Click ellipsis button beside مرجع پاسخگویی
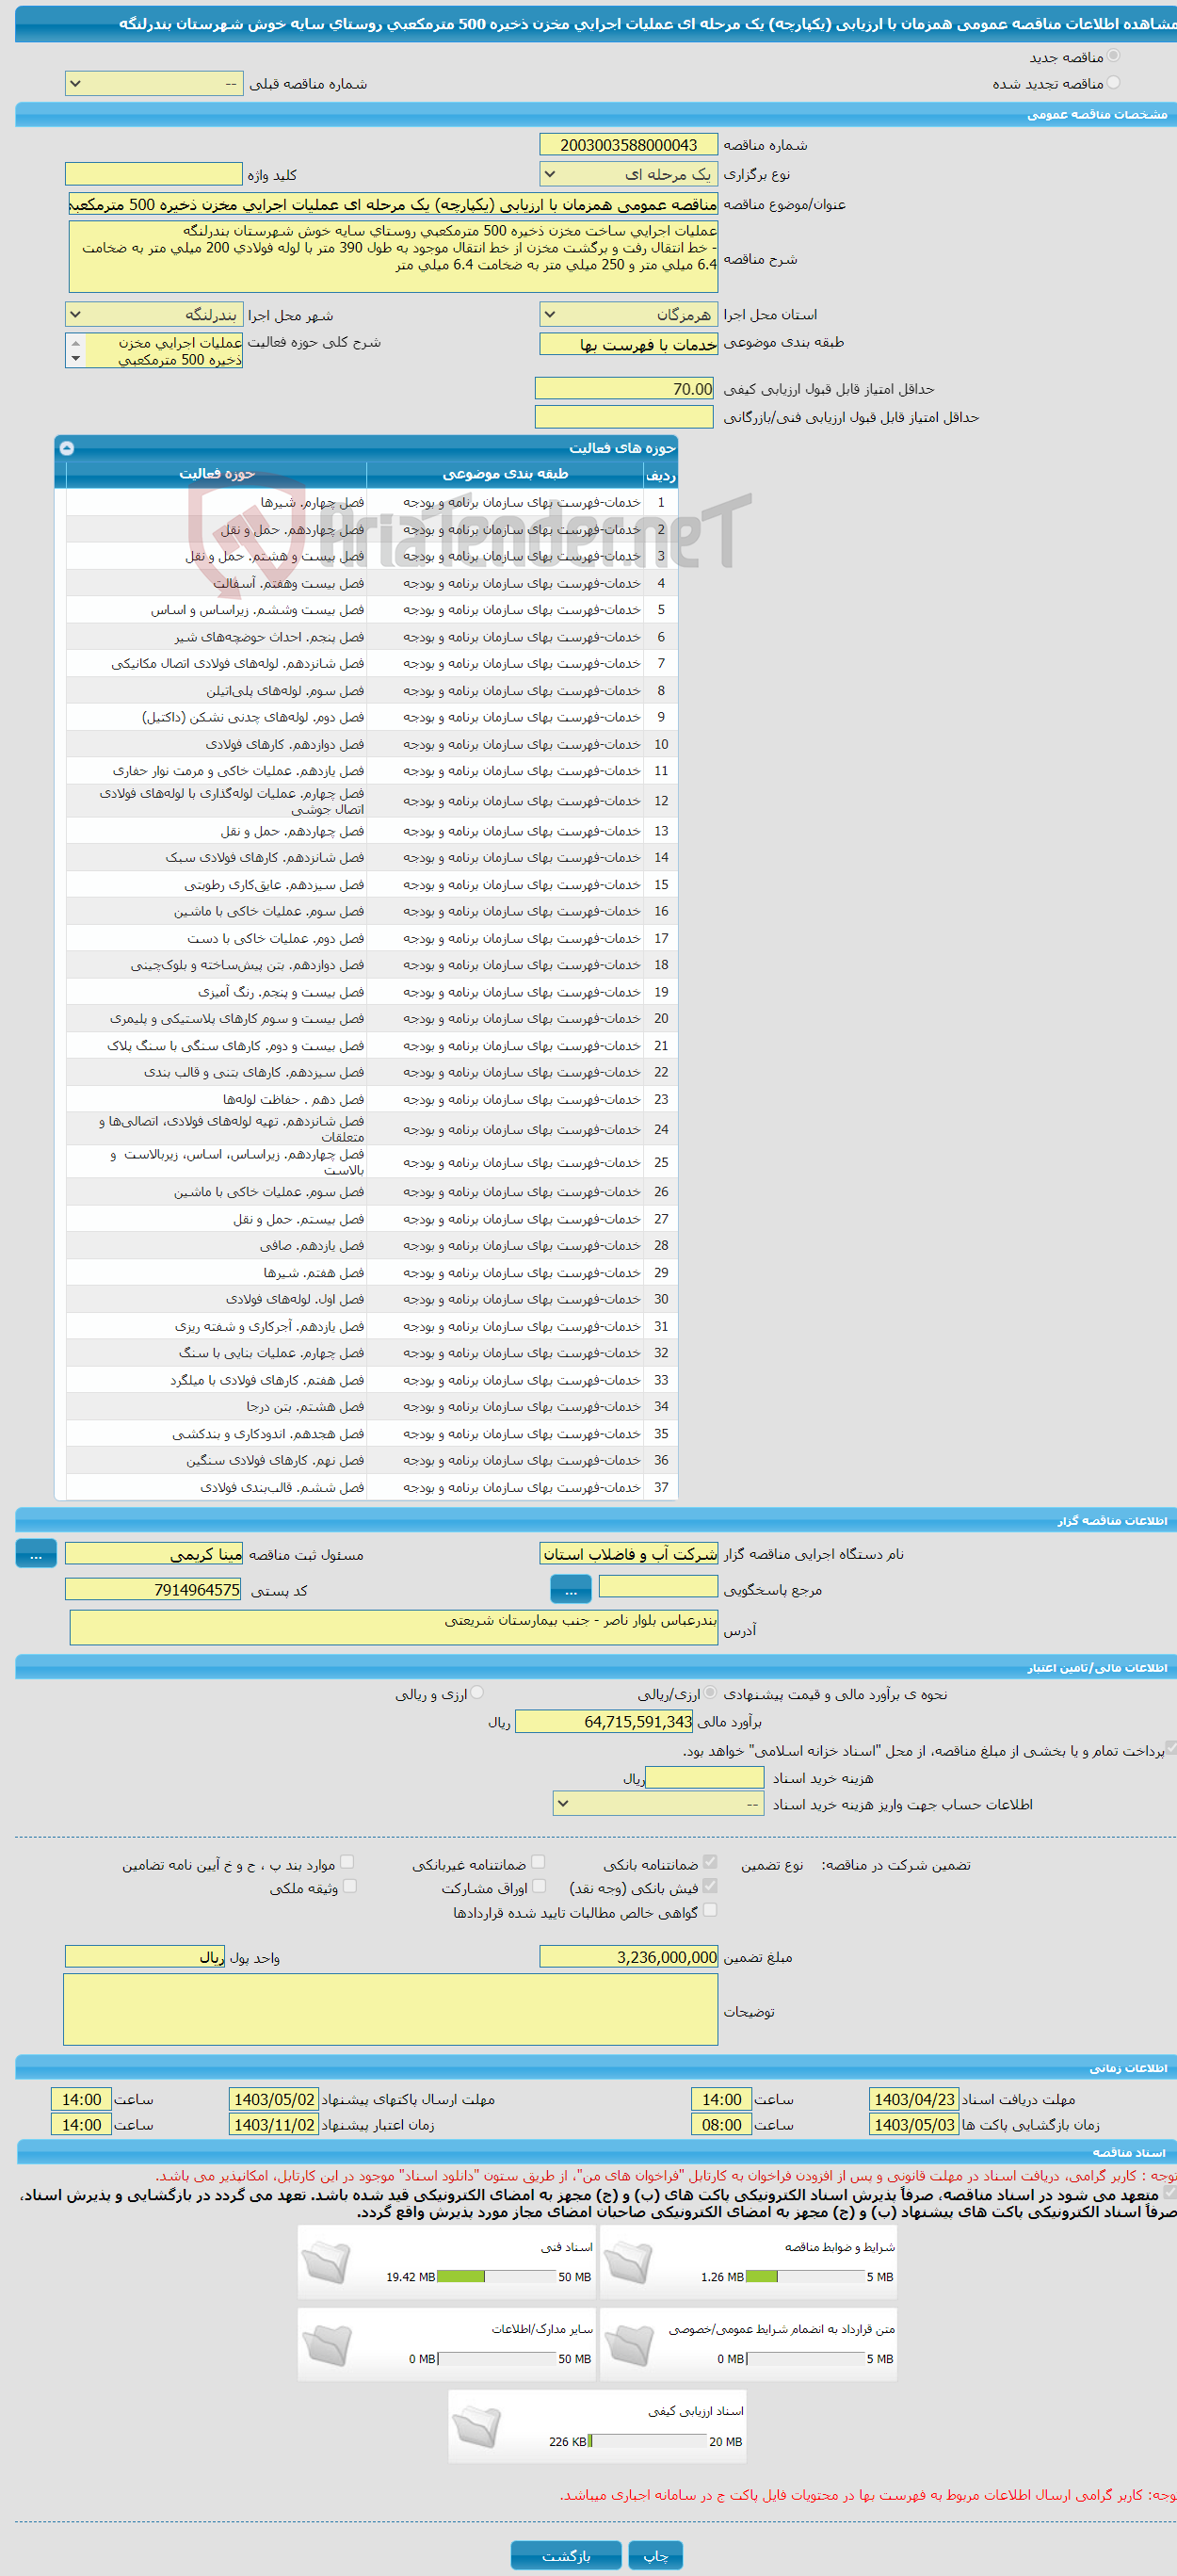1177x2576 pixels. tap(571, 1589)
